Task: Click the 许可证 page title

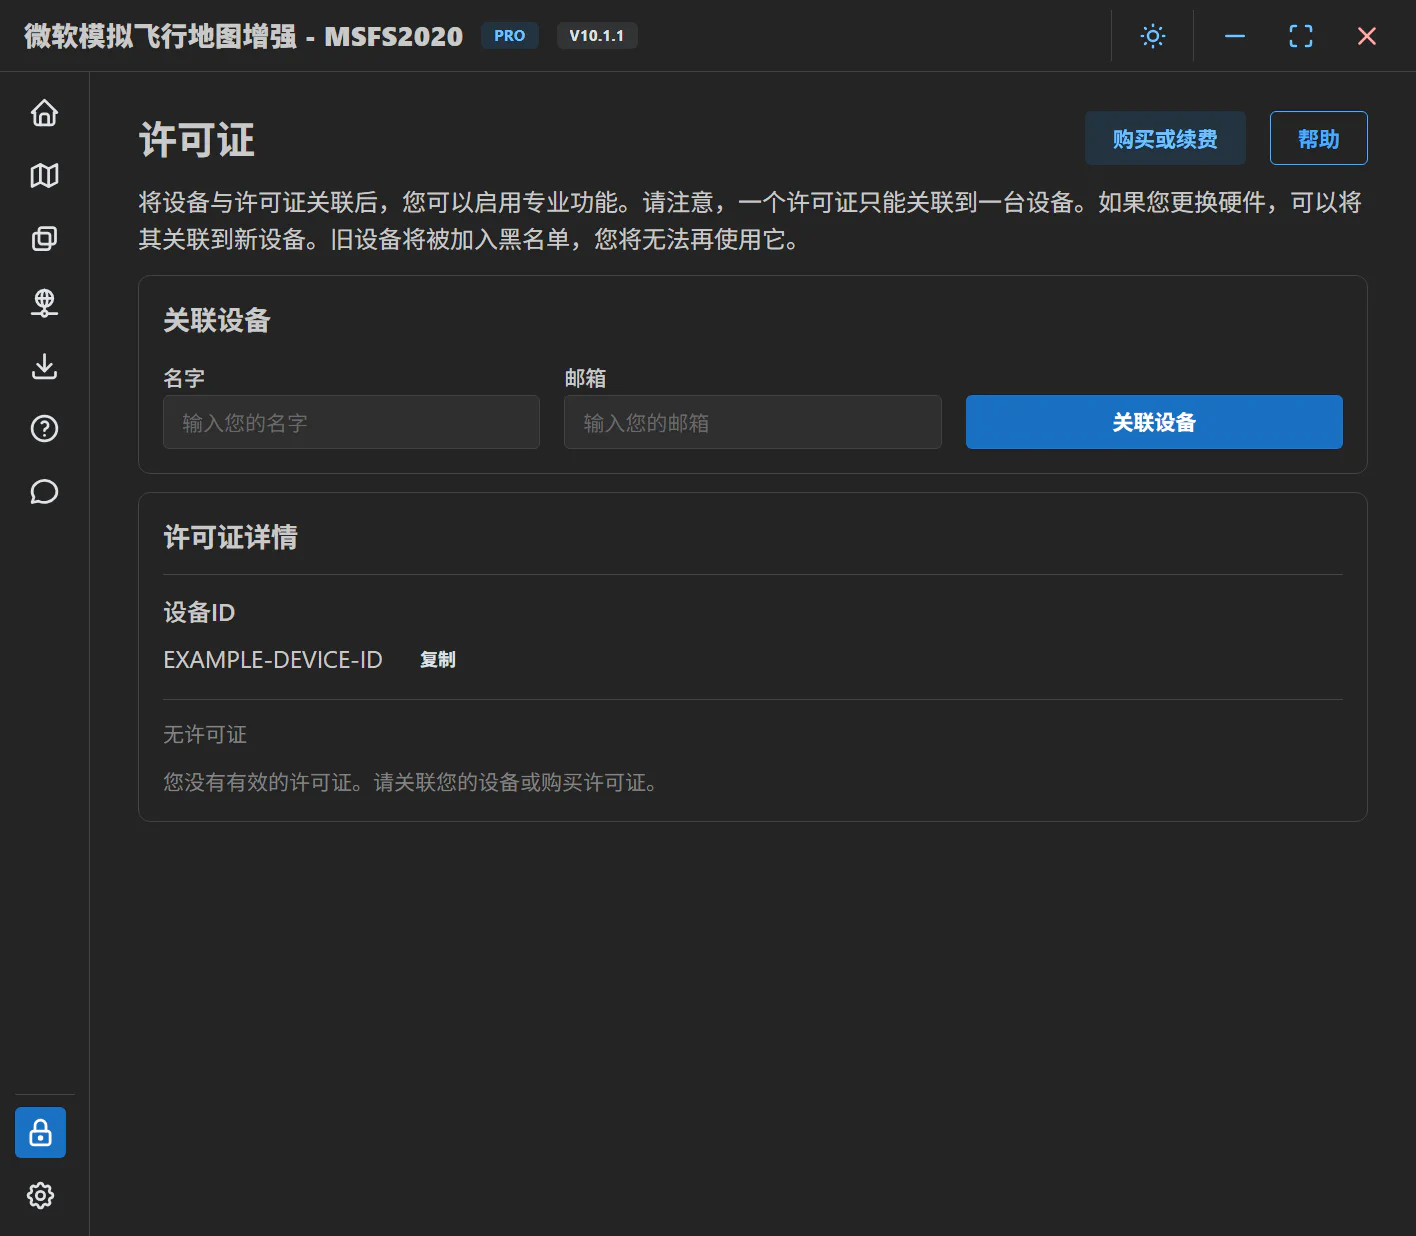Action: pos(197,140)
